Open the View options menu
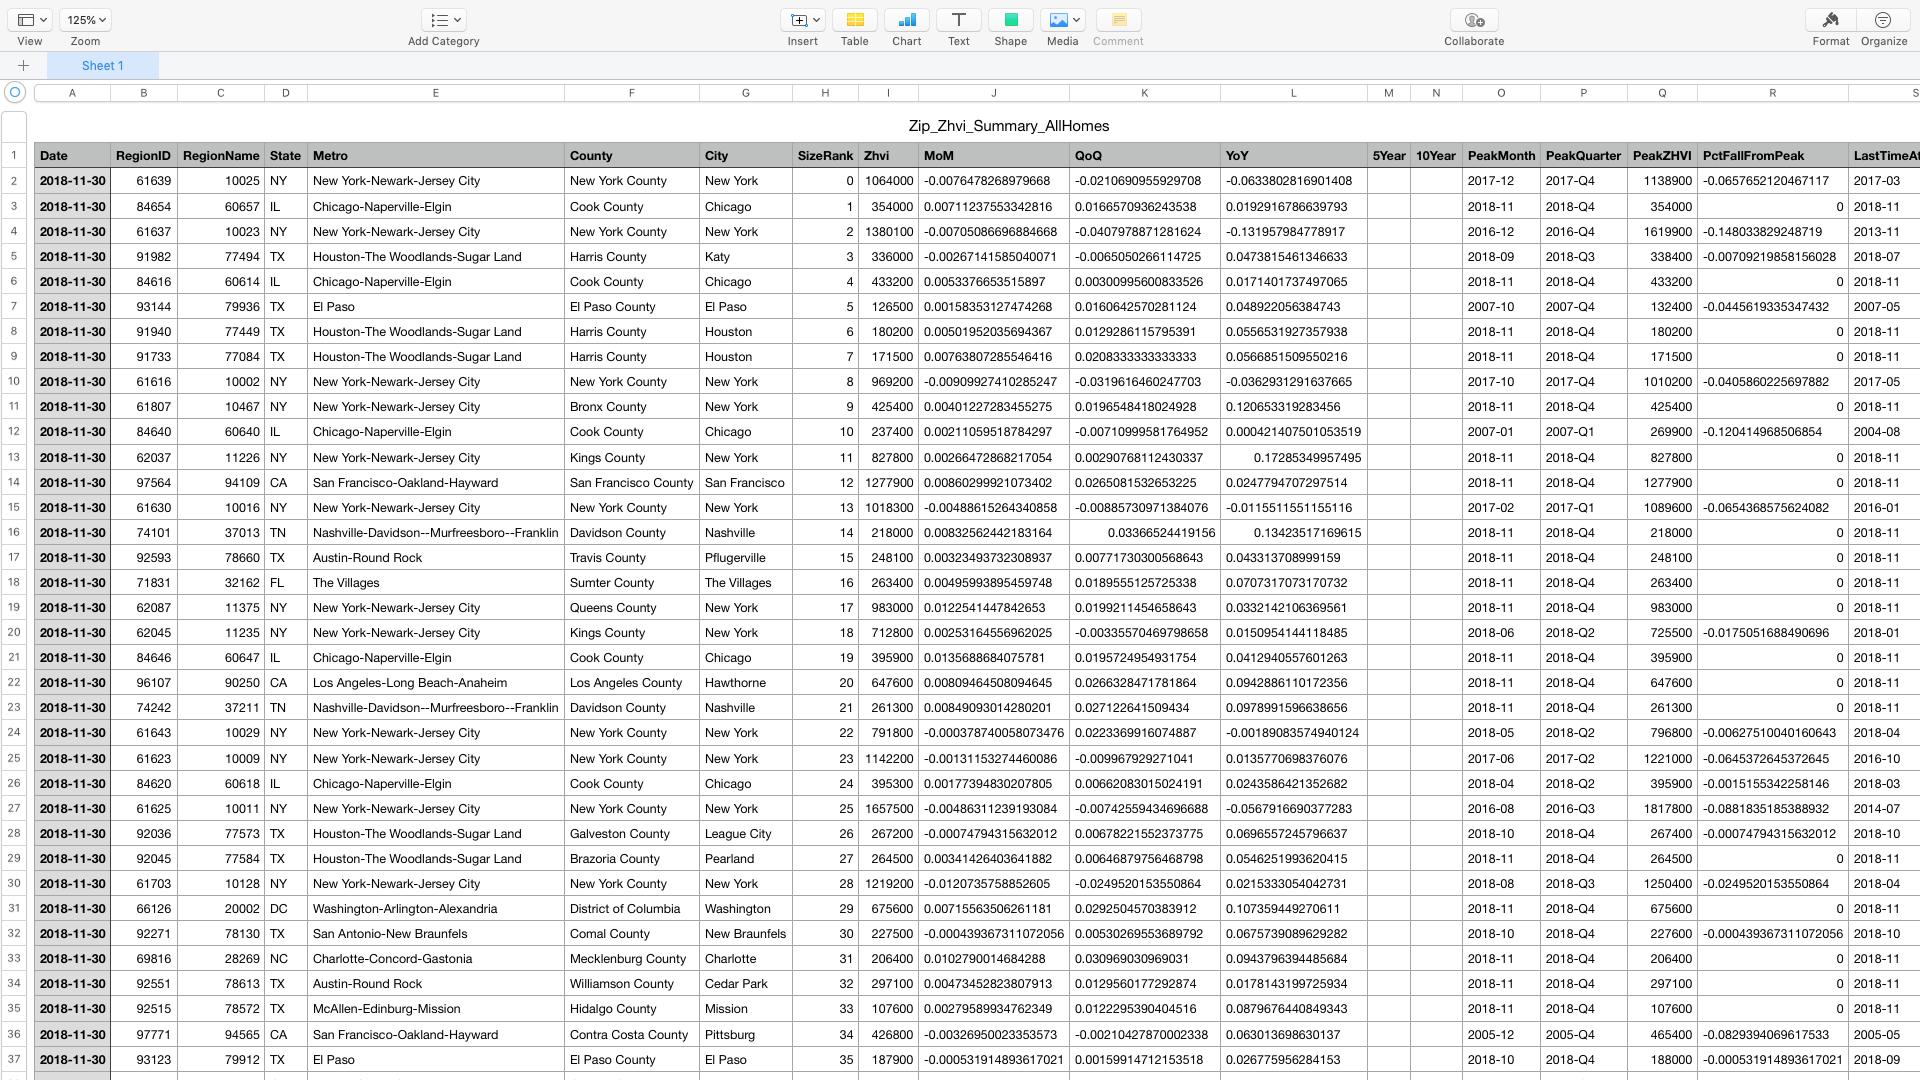This screenshot has height=1080, width=1920. click(30, 19)
